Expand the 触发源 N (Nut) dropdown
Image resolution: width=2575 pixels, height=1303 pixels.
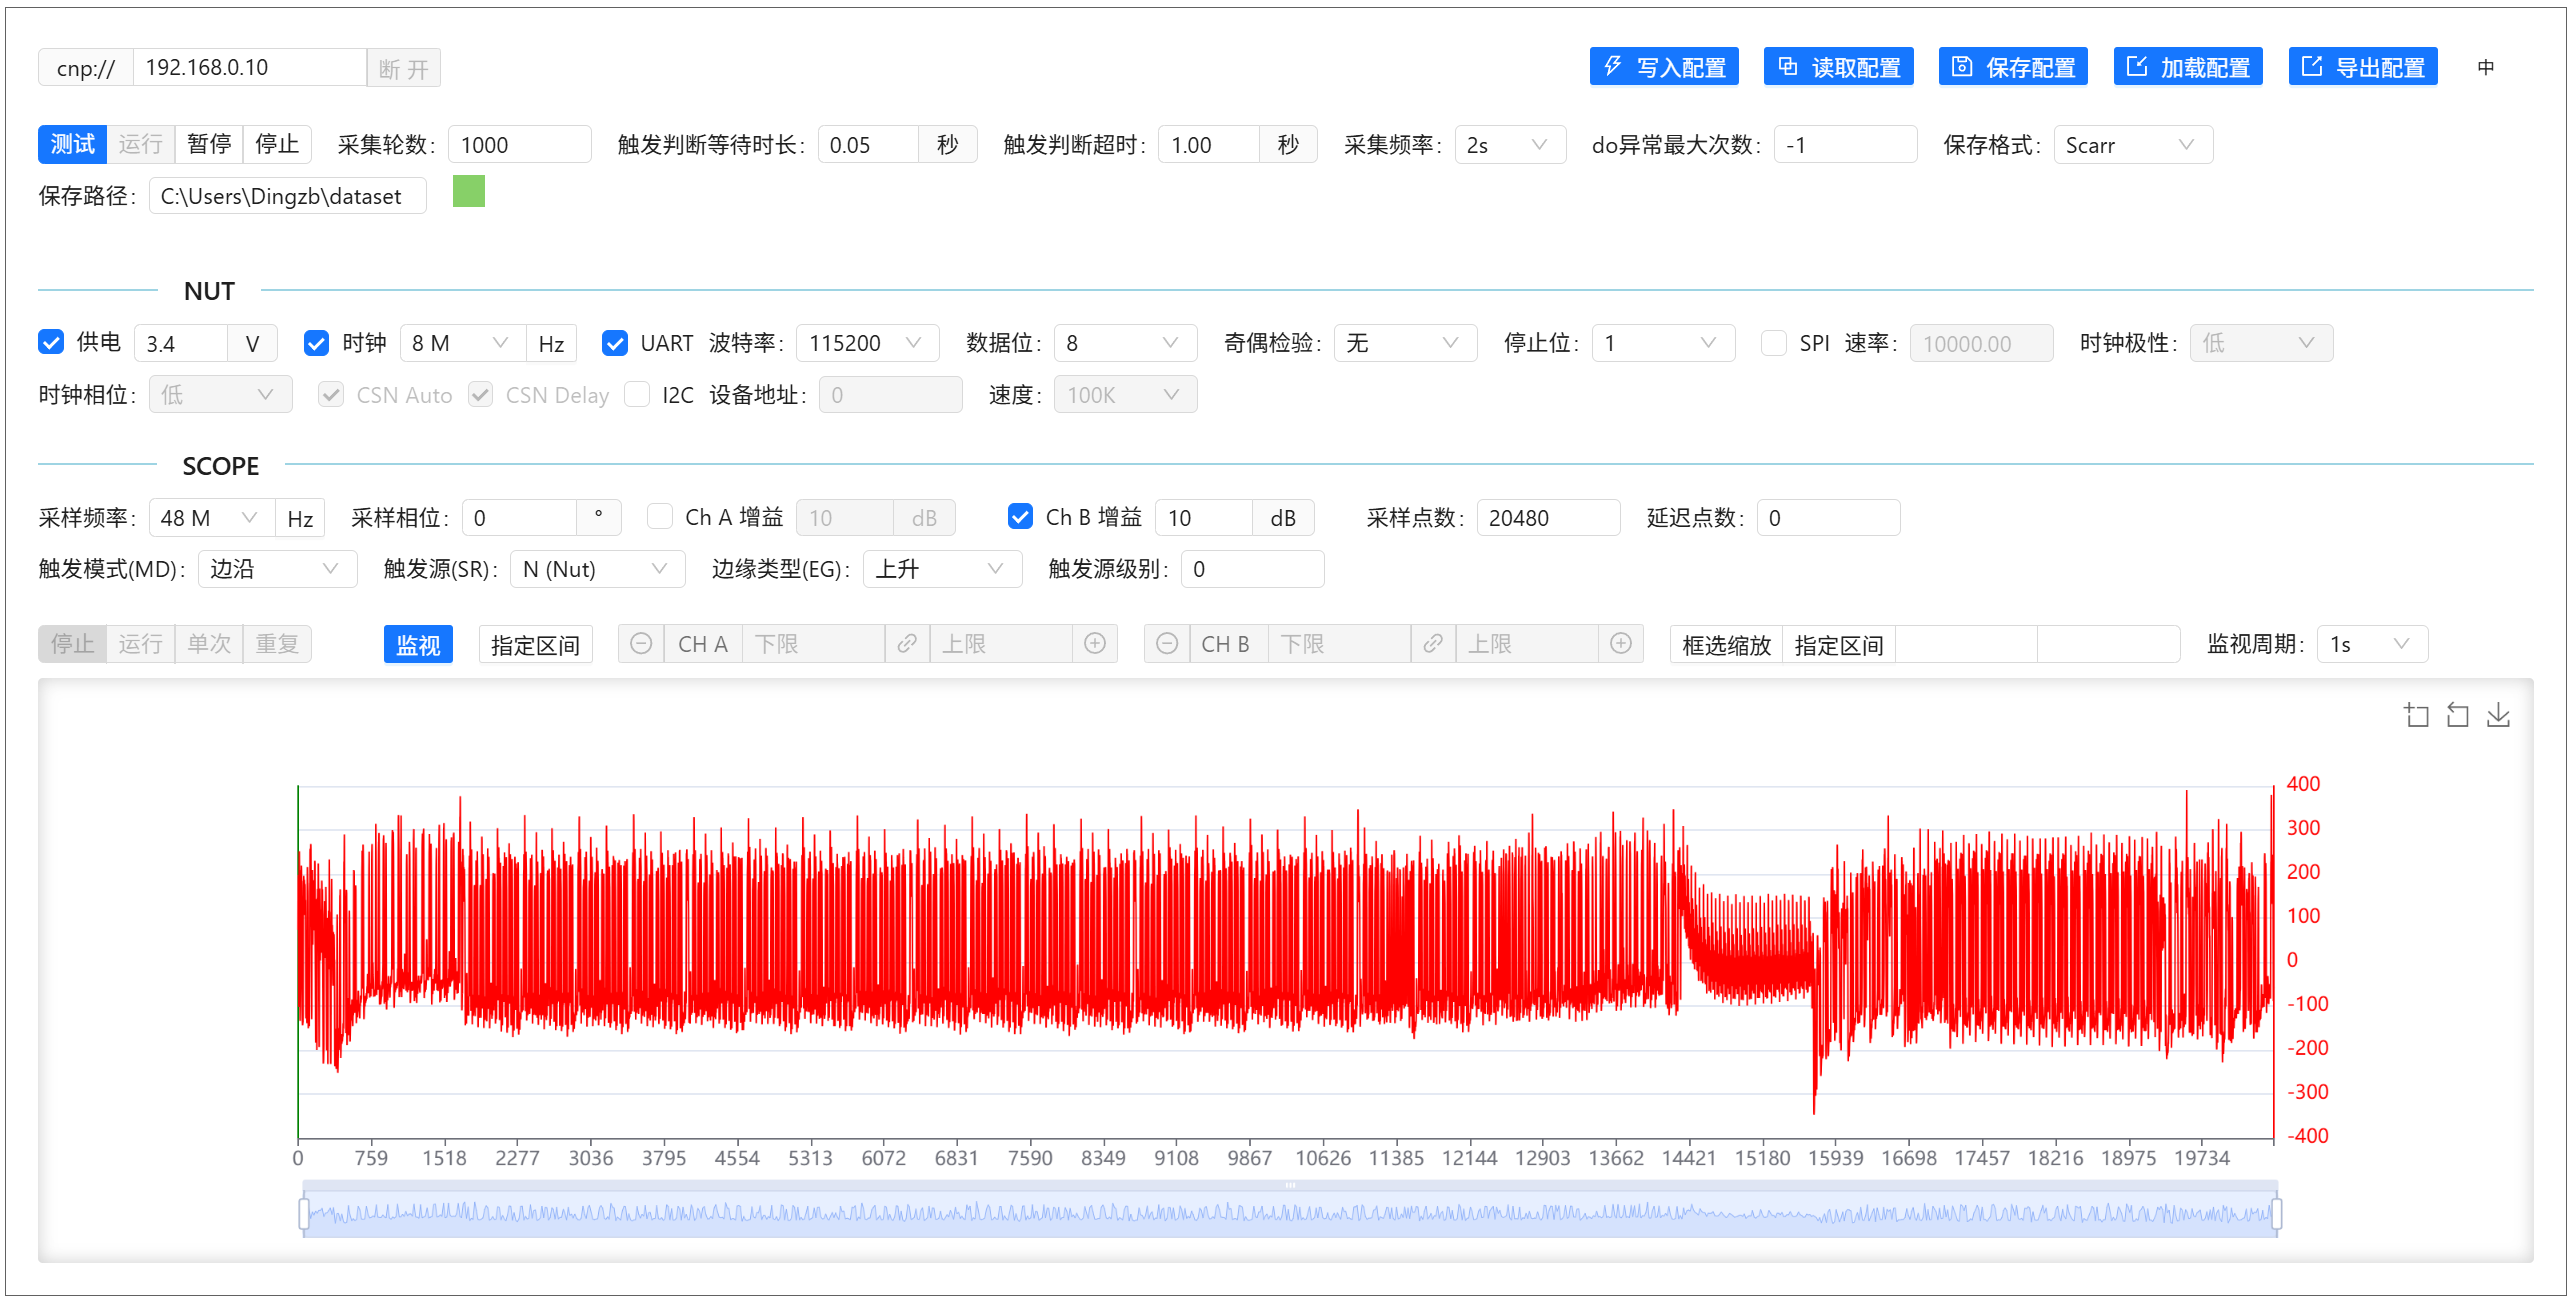(x=596, y=569)
